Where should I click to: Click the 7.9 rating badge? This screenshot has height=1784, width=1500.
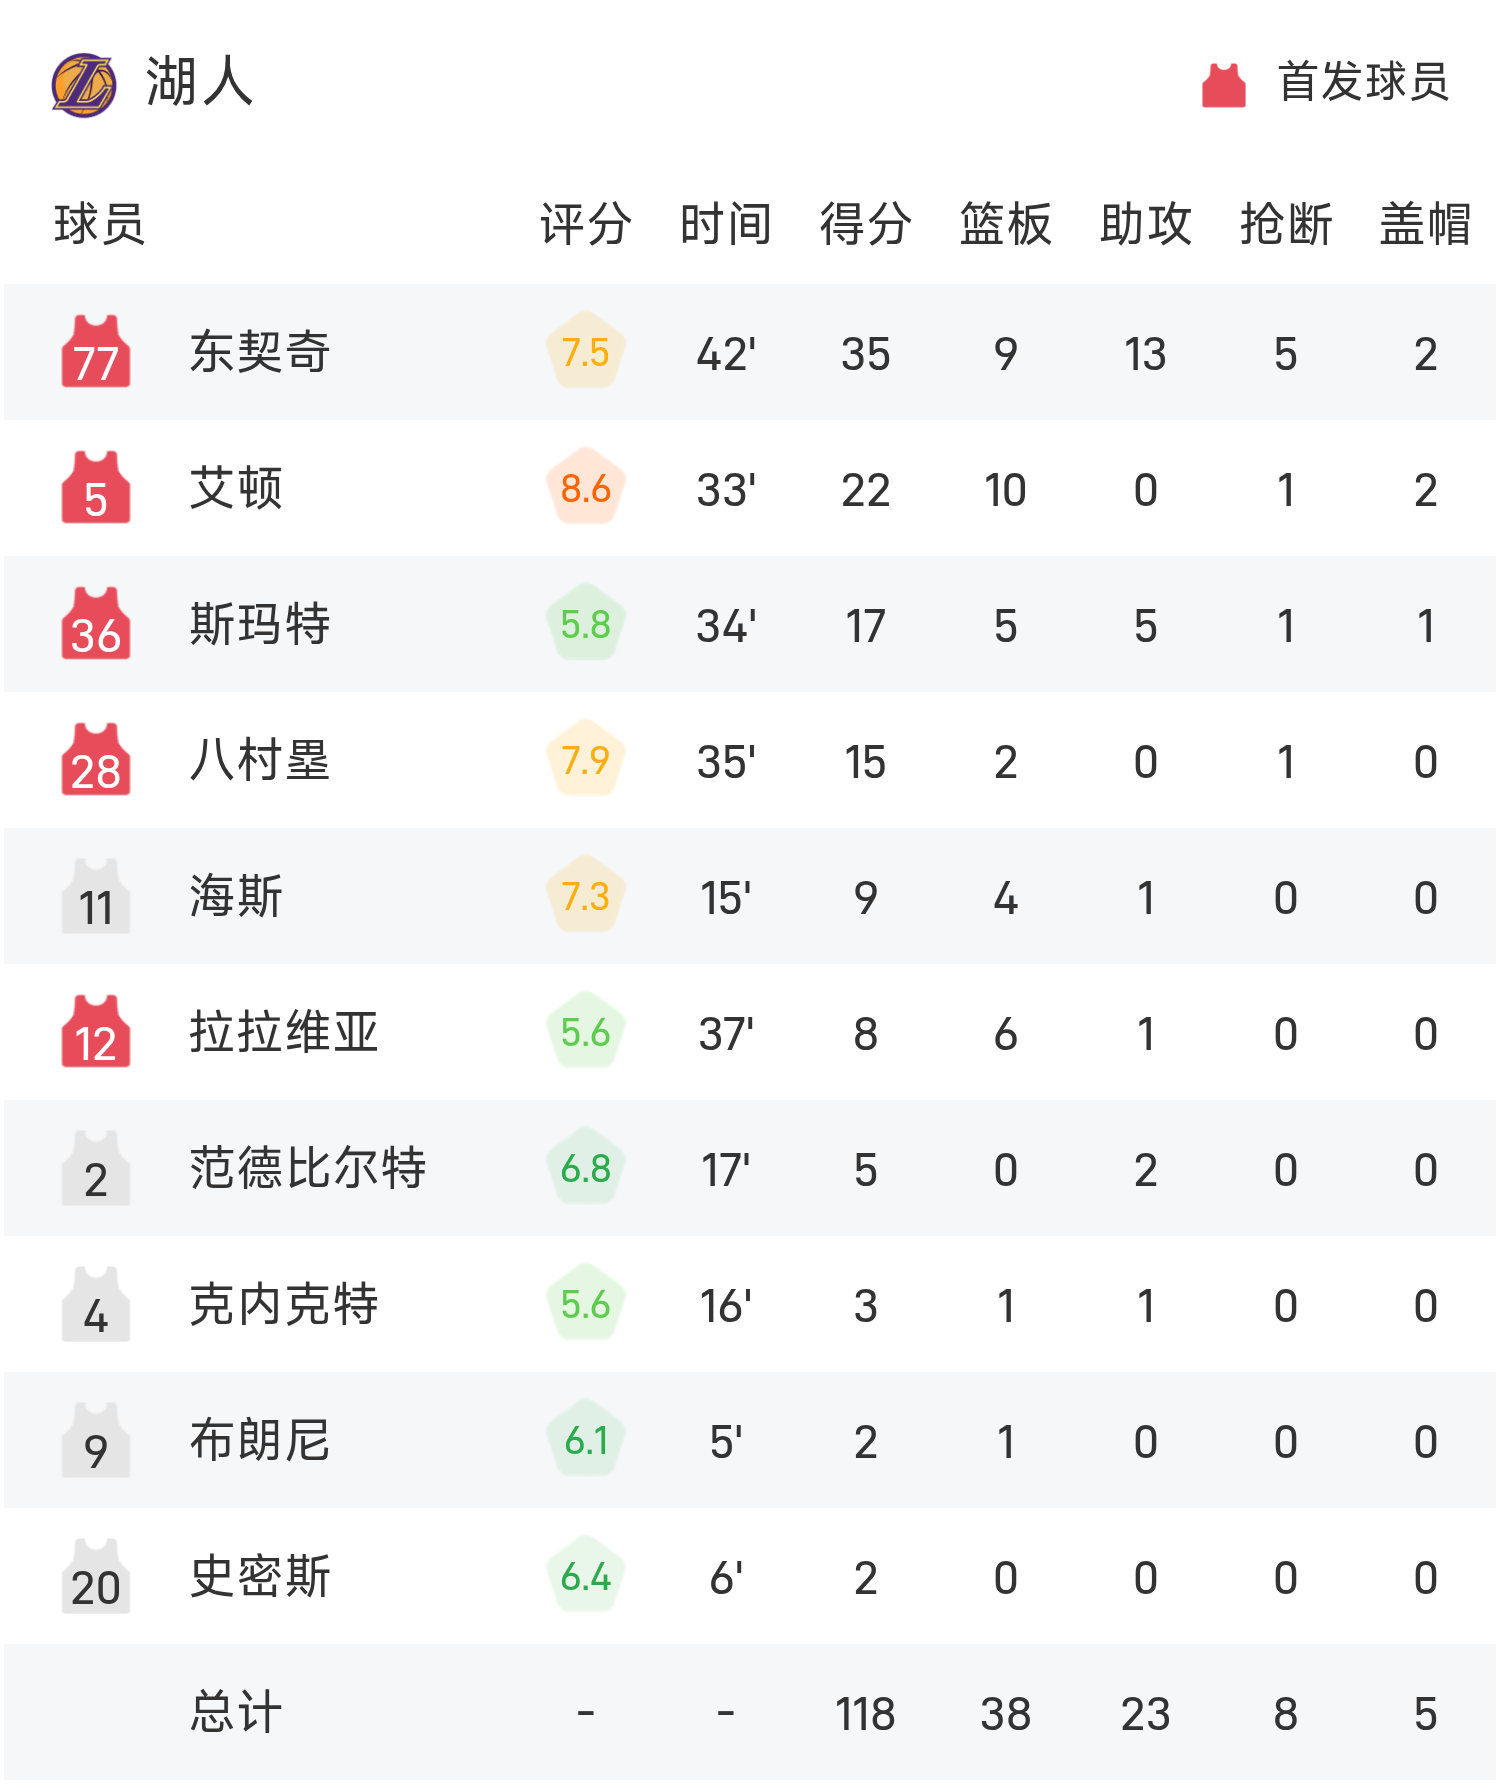(x=585, y=761)
